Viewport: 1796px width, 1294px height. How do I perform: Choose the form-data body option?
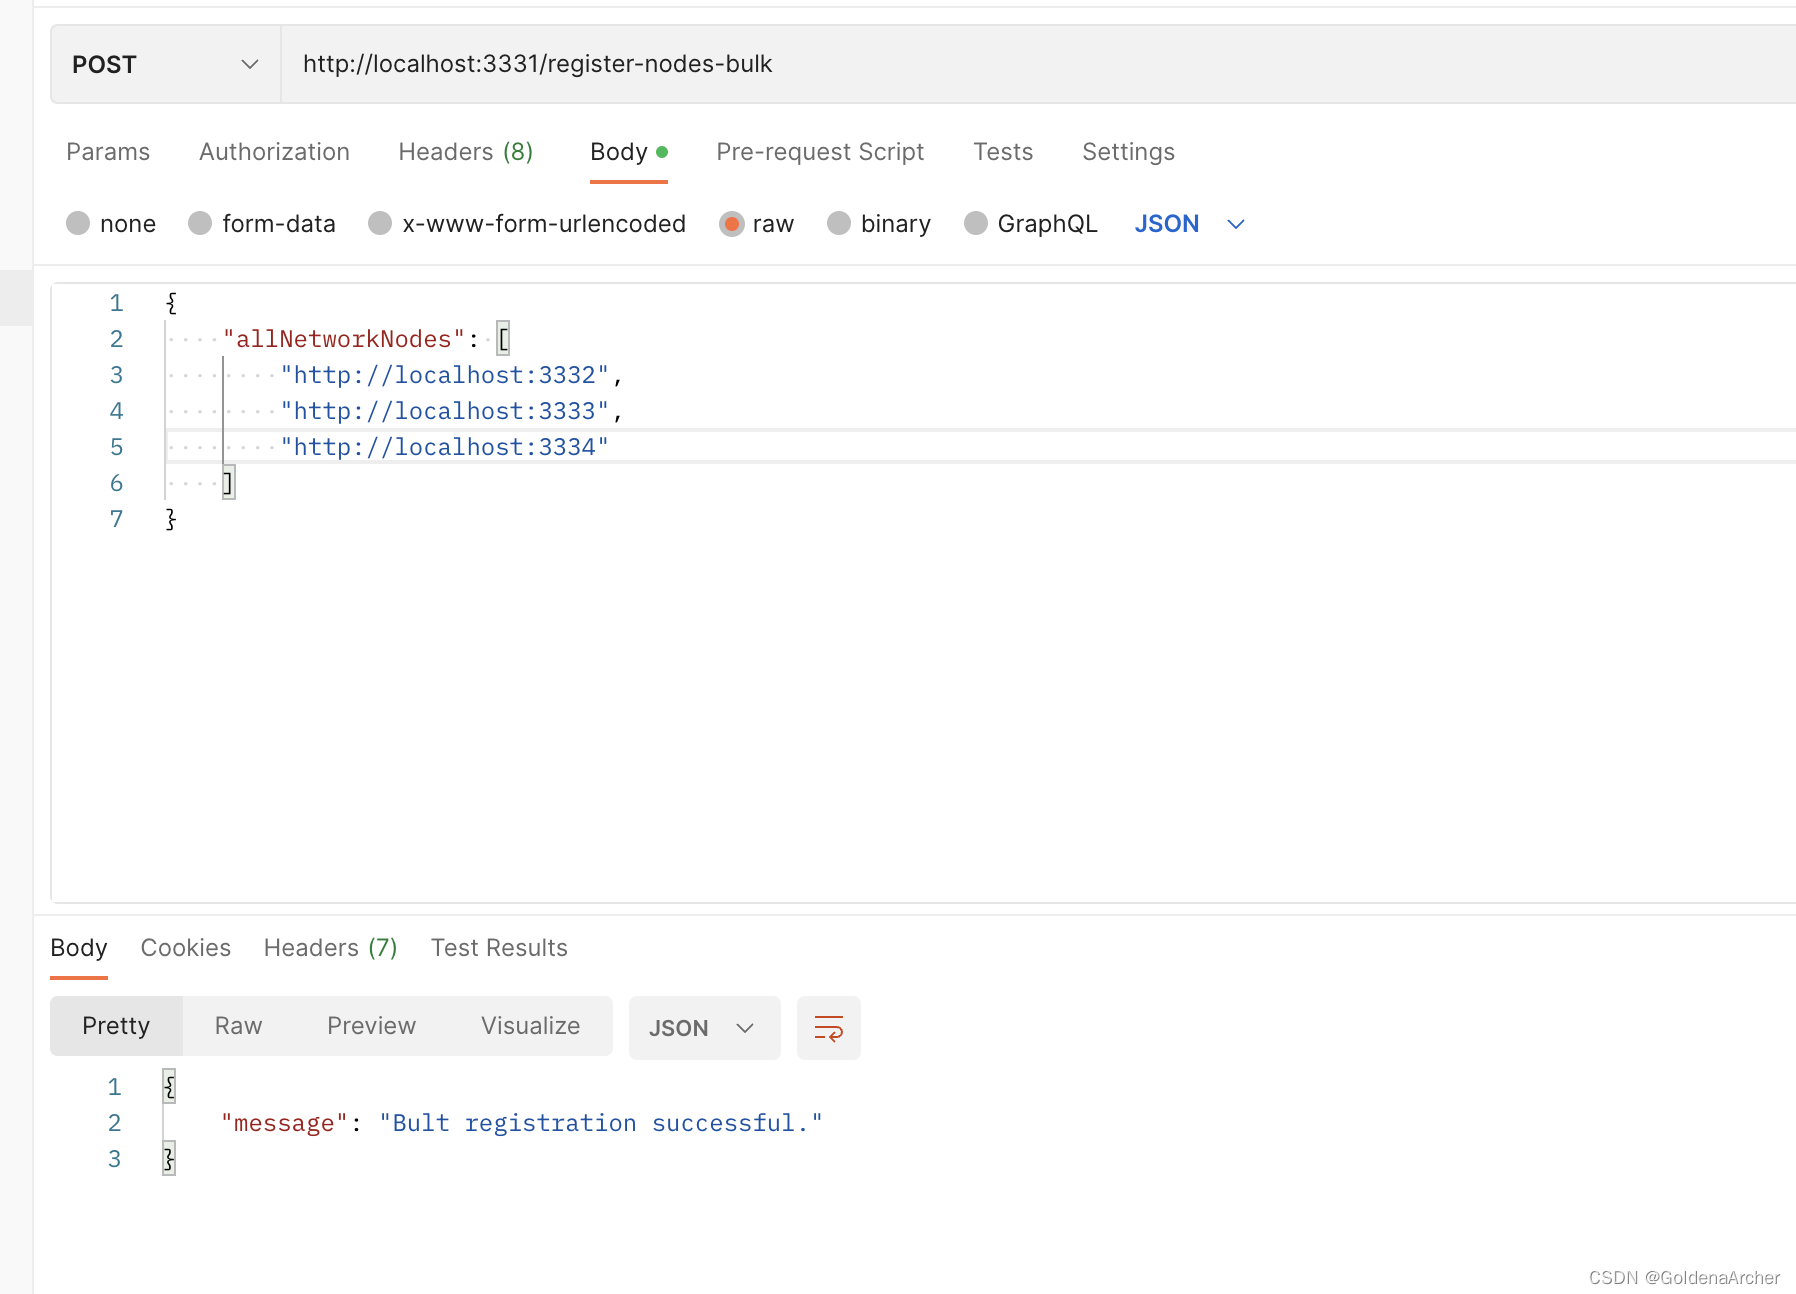201,224
